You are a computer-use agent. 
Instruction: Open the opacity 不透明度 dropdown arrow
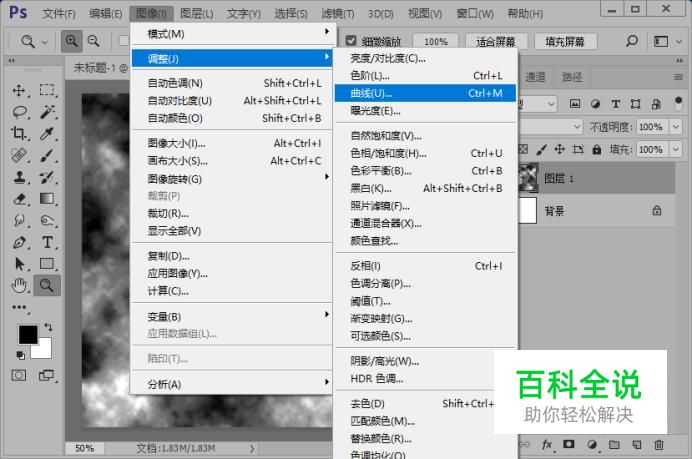[x=676, y=127]
